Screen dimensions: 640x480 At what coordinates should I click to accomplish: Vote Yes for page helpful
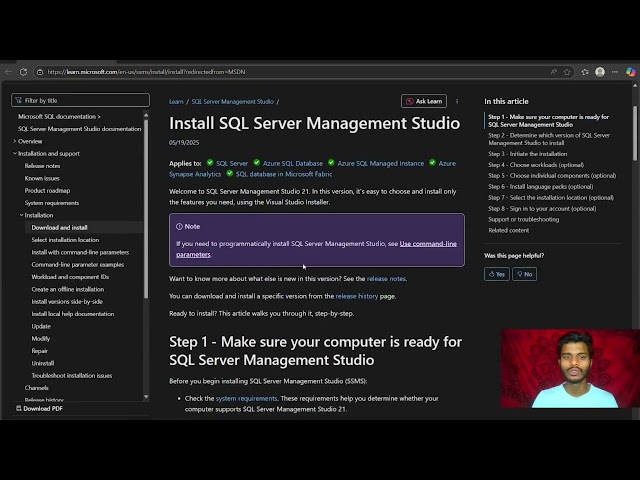pos(497,274)
